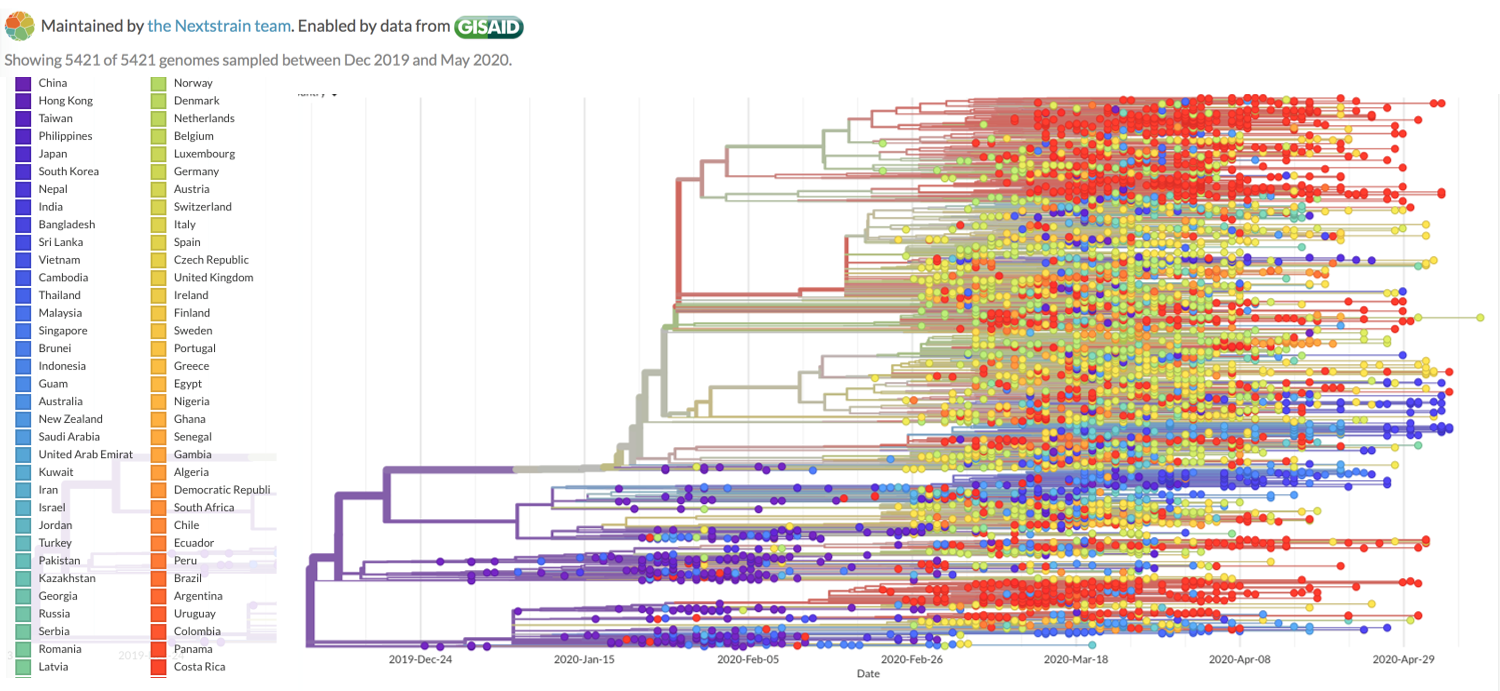Click the Brazil legend color square
Viewport: 1500px width, 691px height.
click(x=159, y=578)
